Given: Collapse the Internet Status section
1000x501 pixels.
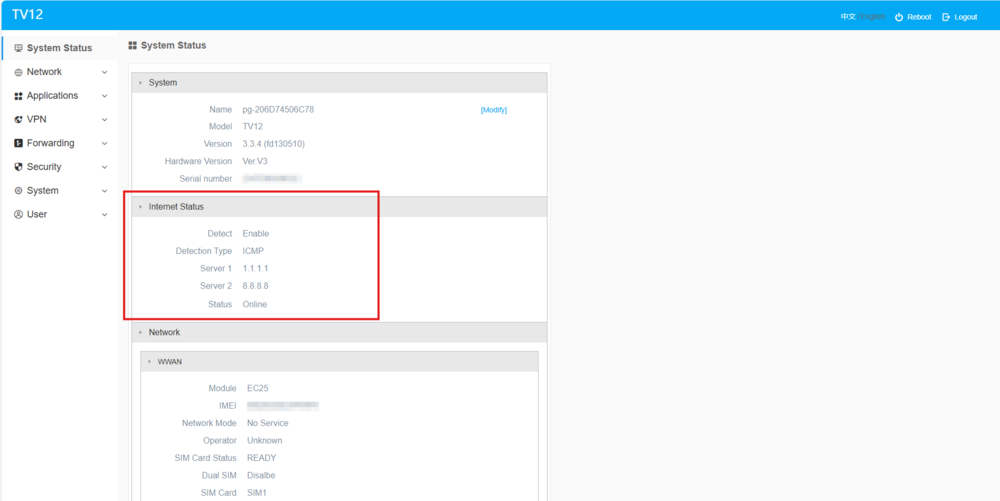Looking at the screenshot, I should point(141,207).
